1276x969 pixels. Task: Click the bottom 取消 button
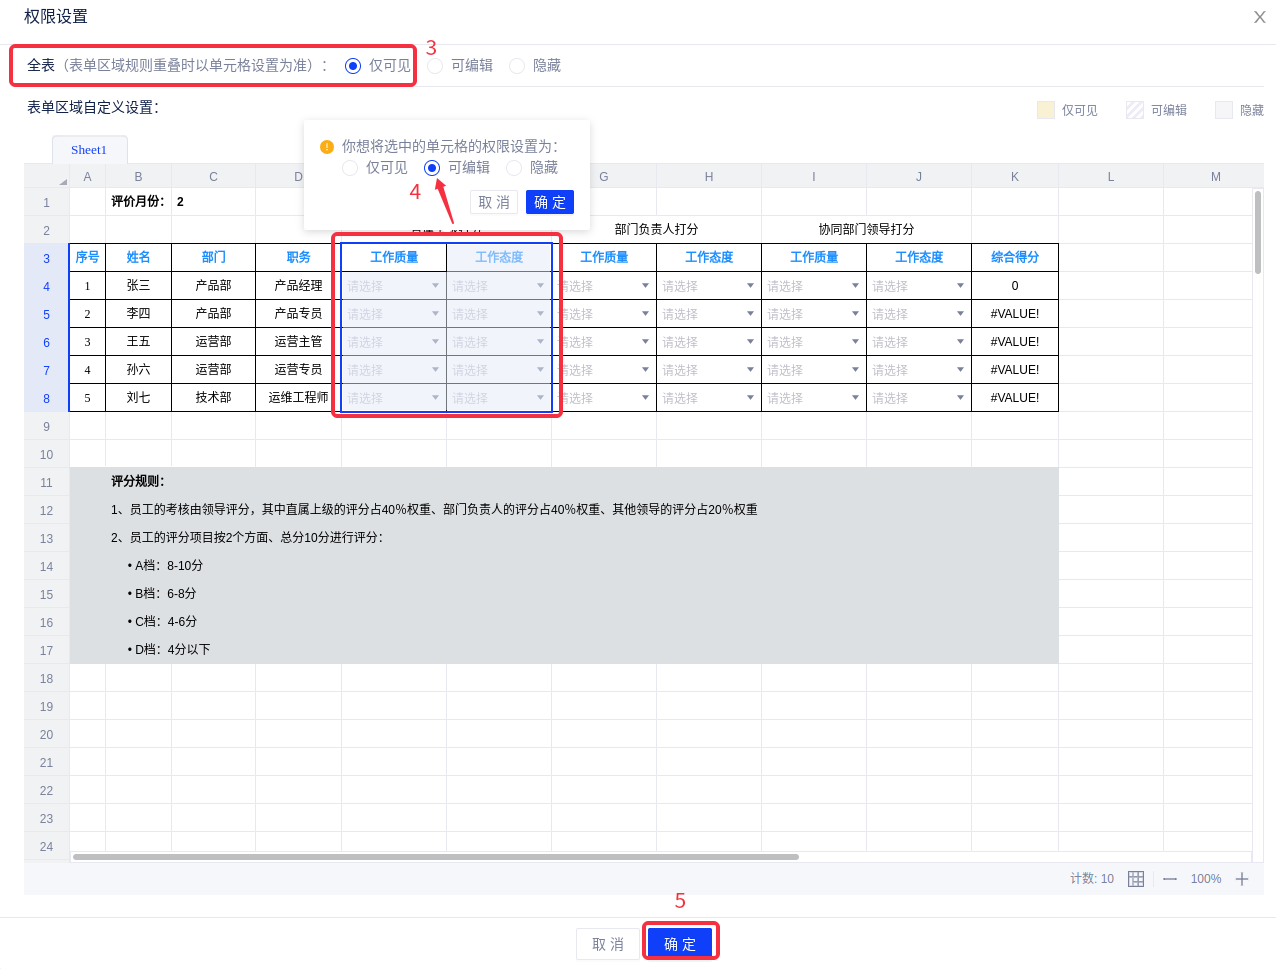coord(607,944)
